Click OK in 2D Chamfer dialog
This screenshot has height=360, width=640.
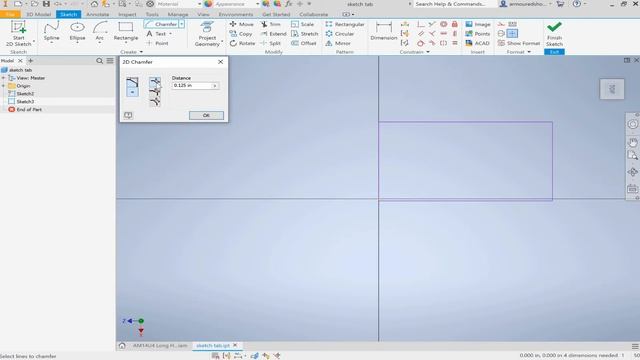(206, 116)
